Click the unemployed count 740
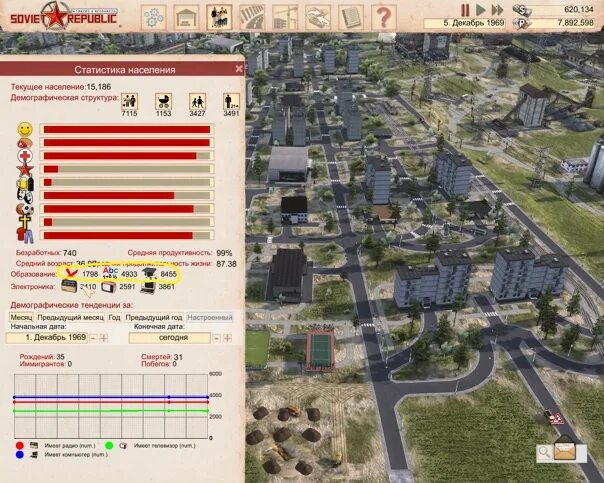The width and height of the screenshot is (604, 483). point(70,253)
